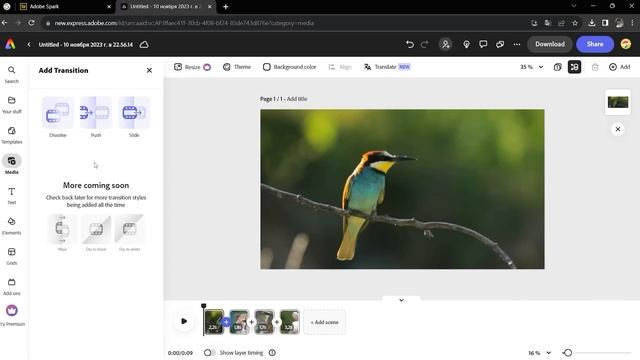This screenshot has width=640, height=360.
Task: Open Resize in the toolbar
Action: 192,67
